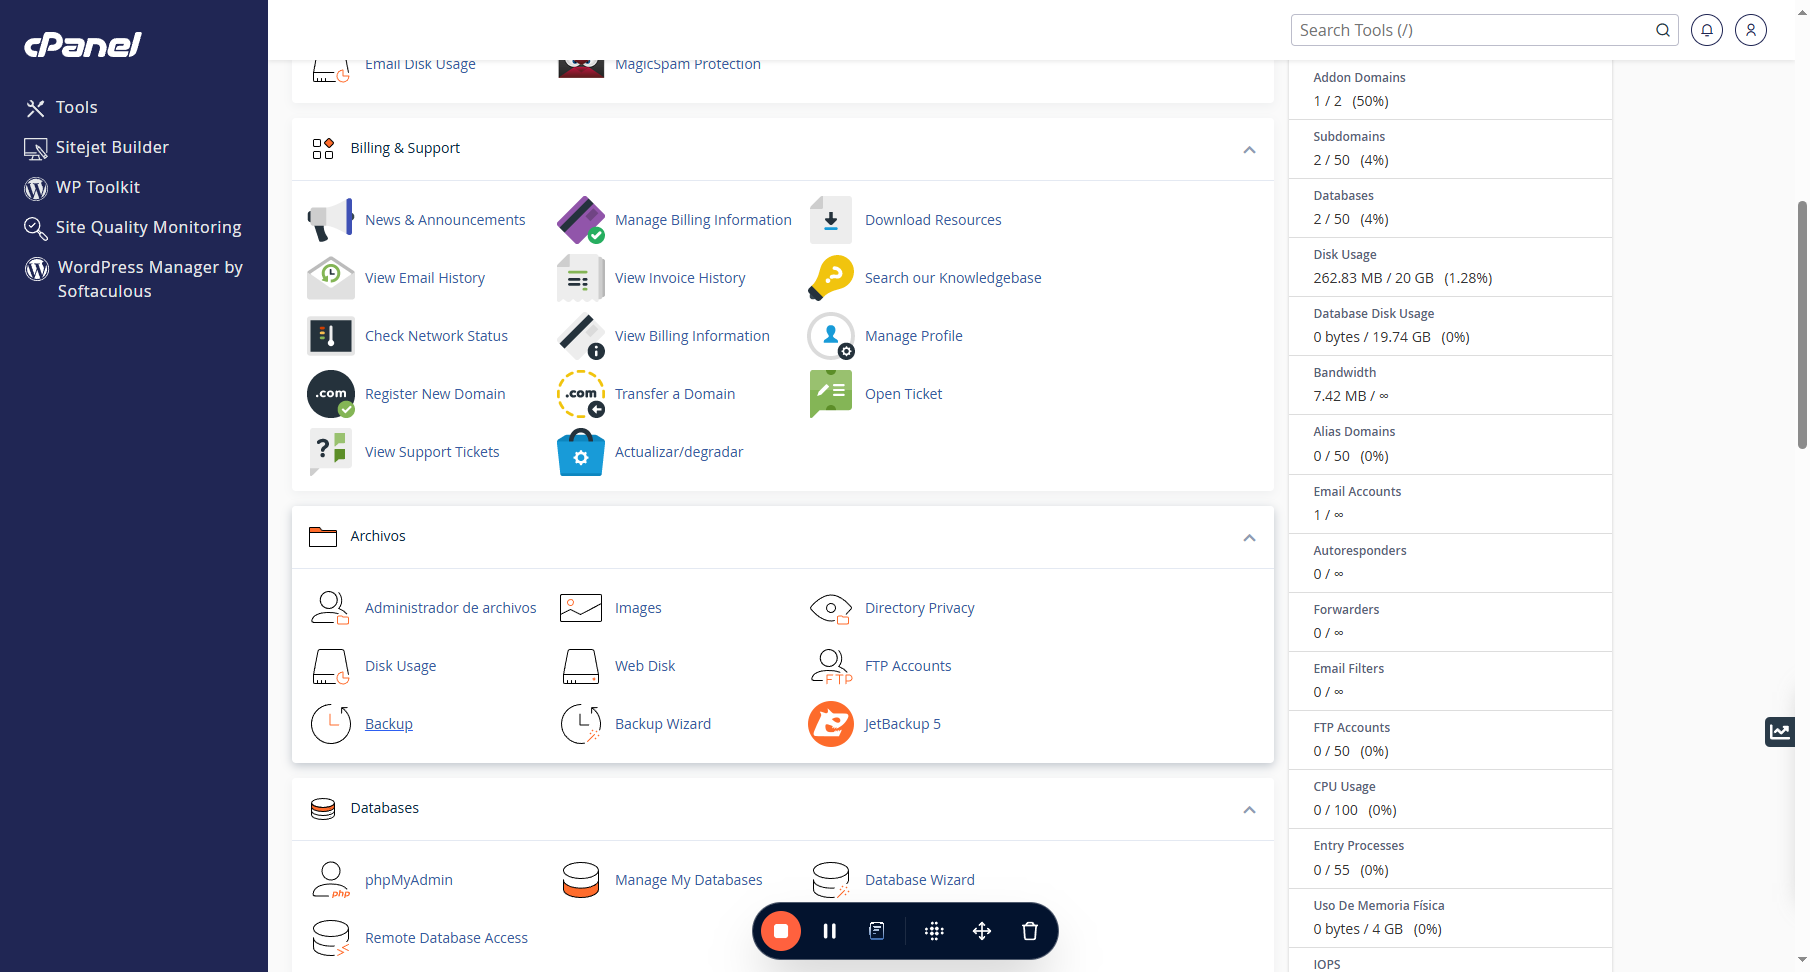Stop the screen recording
Screen dimensions: 1810x972
coord(781,931)
